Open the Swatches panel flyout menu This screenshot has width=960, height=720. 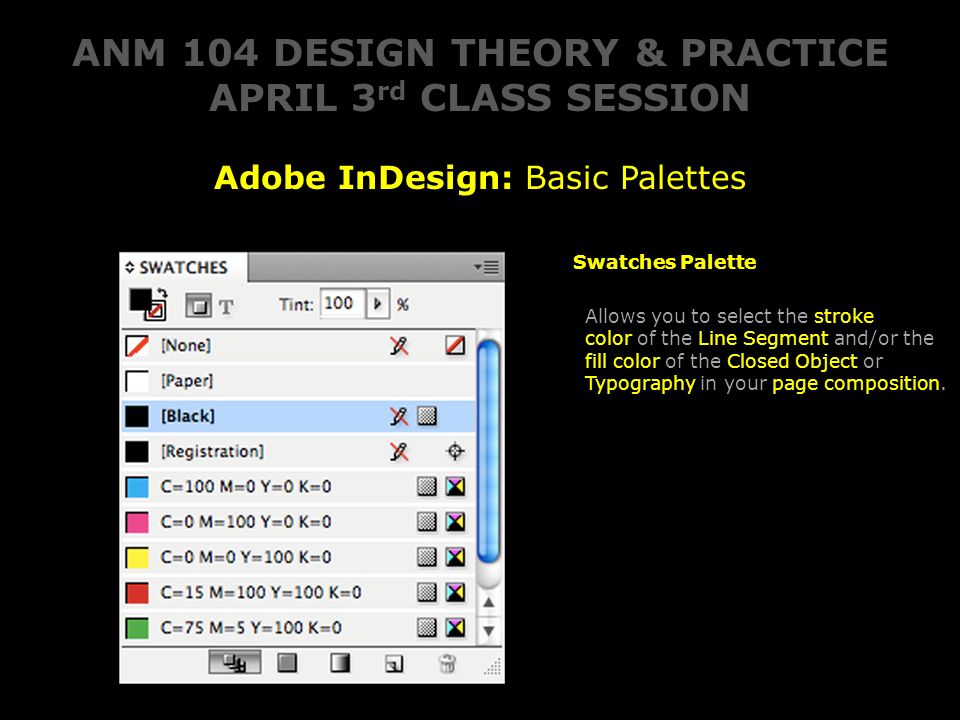pyautogui.click(x=487, y=267)
